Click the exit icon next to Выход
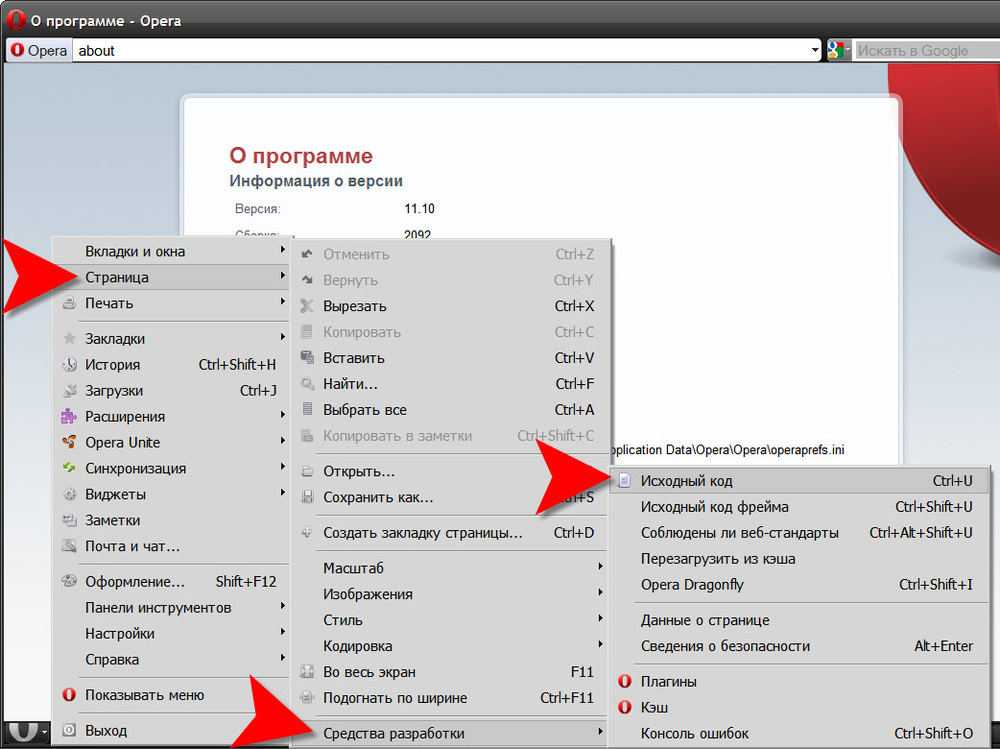 click(70, 730)
